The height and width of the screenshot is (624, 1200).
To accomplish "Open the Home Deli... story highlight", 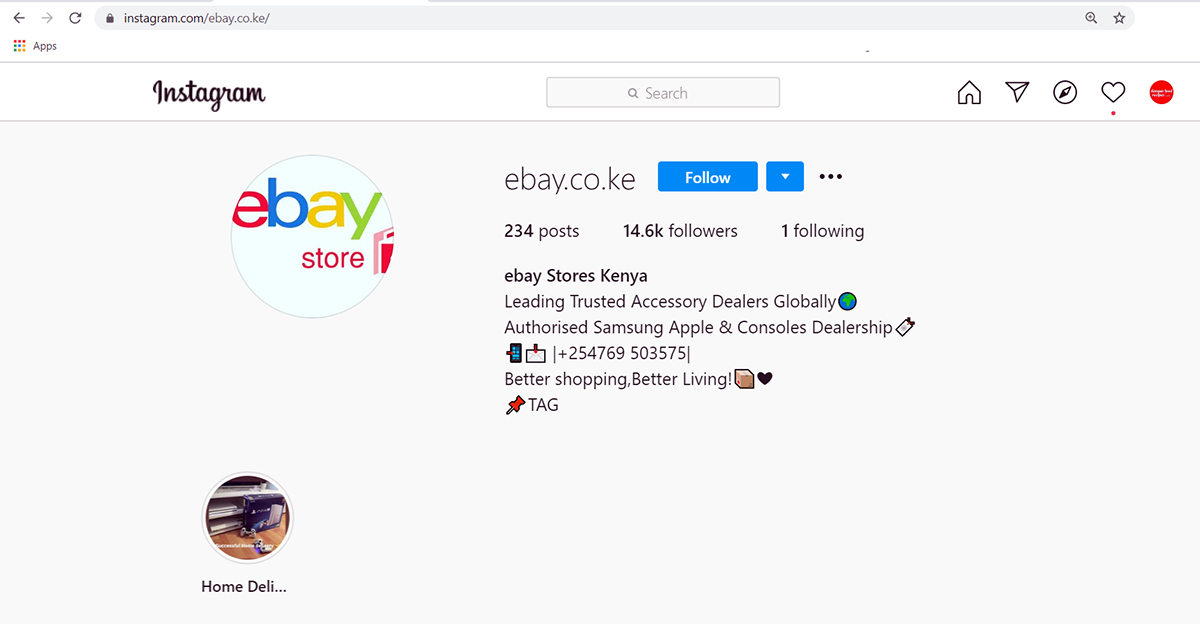I will 247,519.
